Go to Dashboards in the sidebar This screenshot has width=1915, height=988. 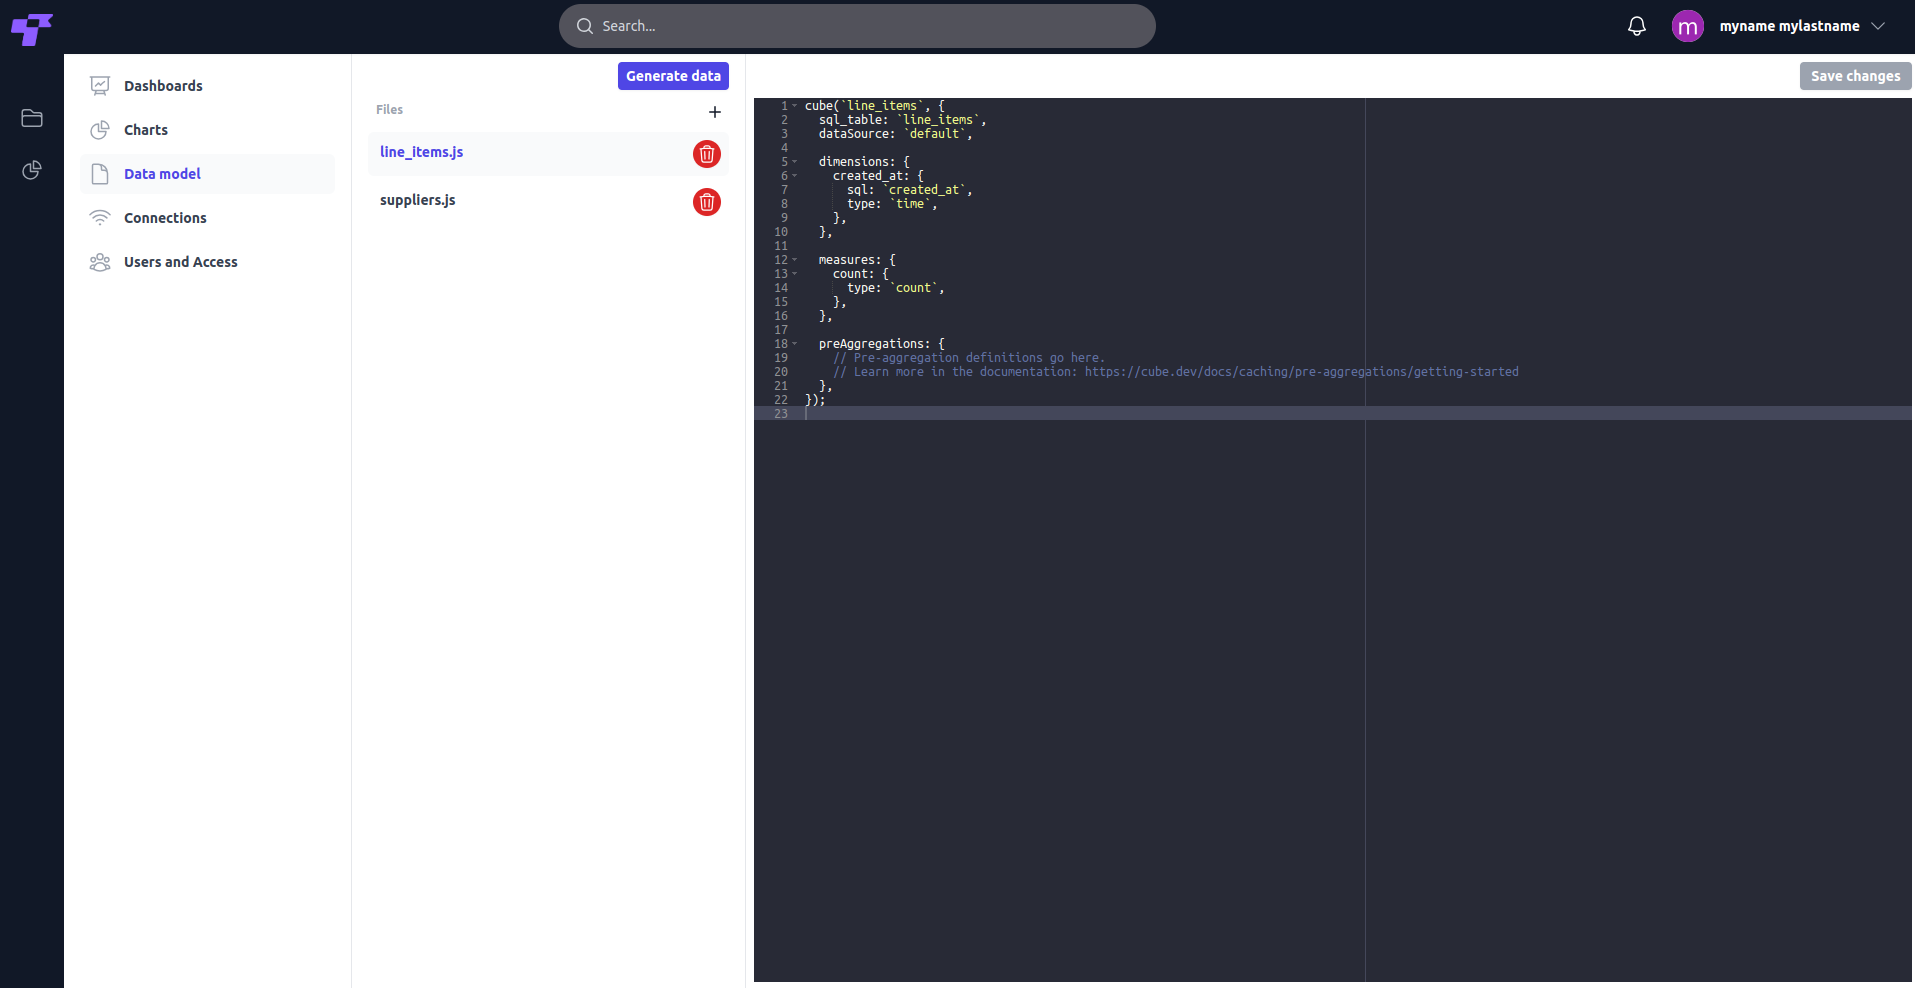163,86
